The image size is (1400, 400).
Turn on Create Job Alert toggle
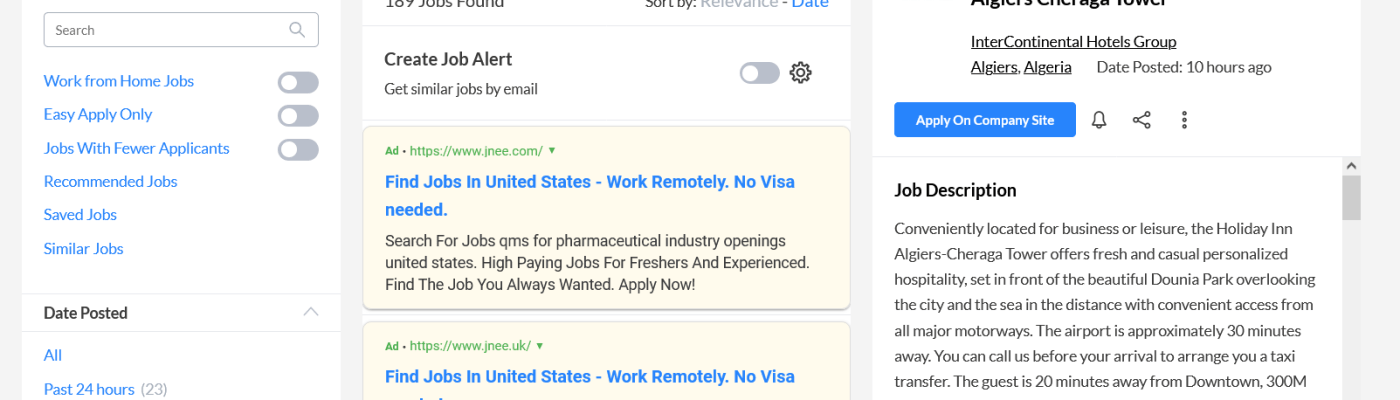[x=759, y=73]
